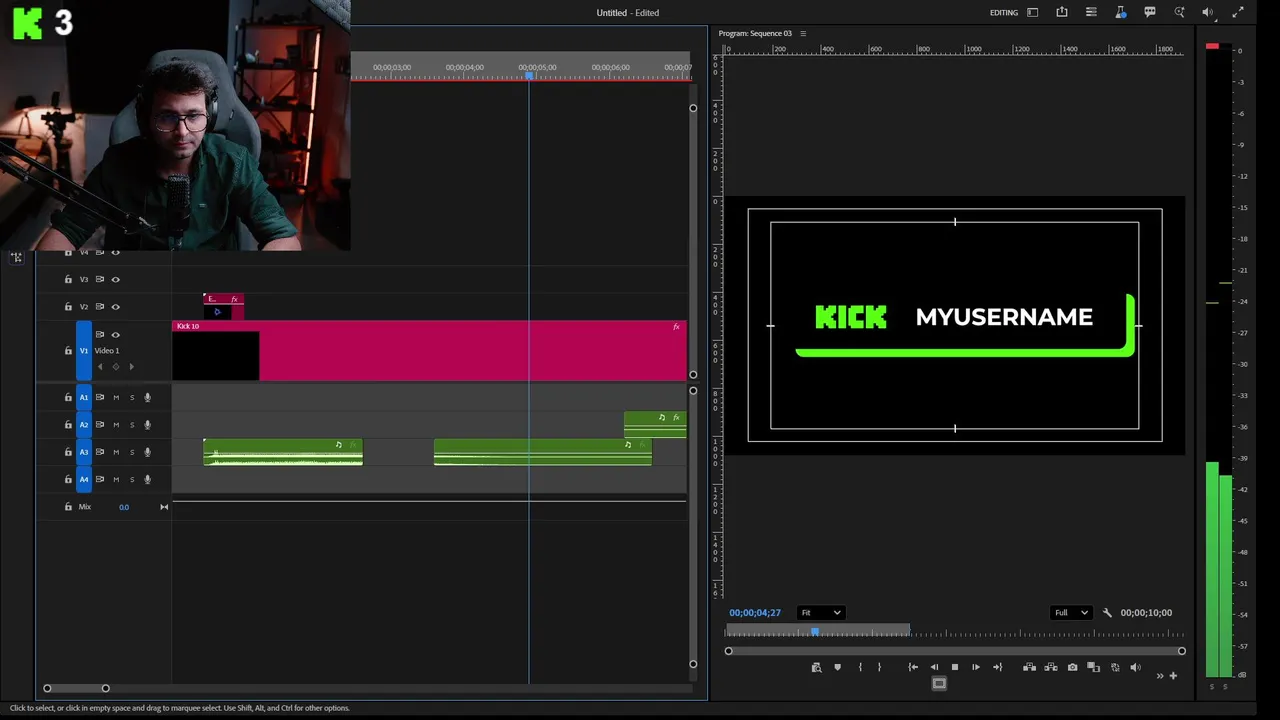
Task: Mute audio track A1
Action: pos(116,398)
